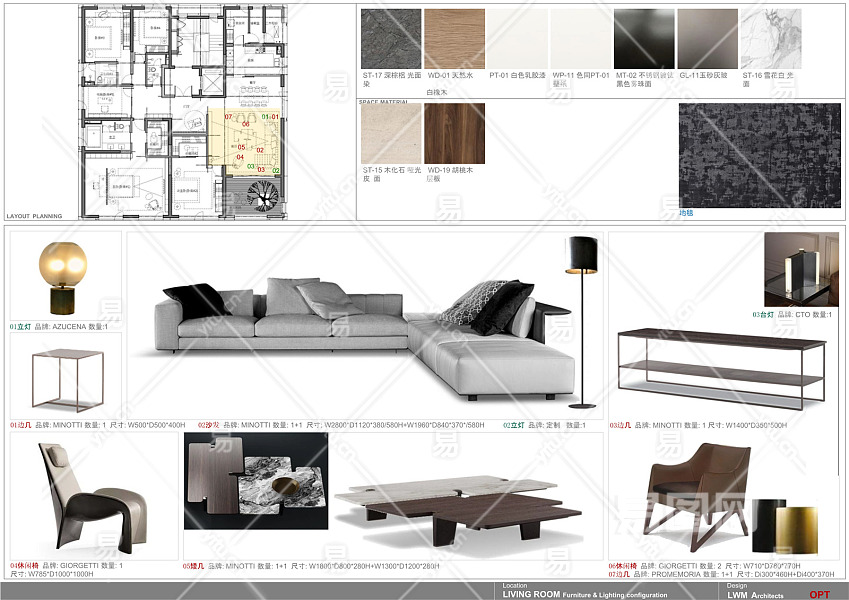Image resolution: width=849 pixels, height=600 pixels.
Task: Click the '01休闲椅 品牌: GIORGETTI' caption
Action: (x=67, y=569)
